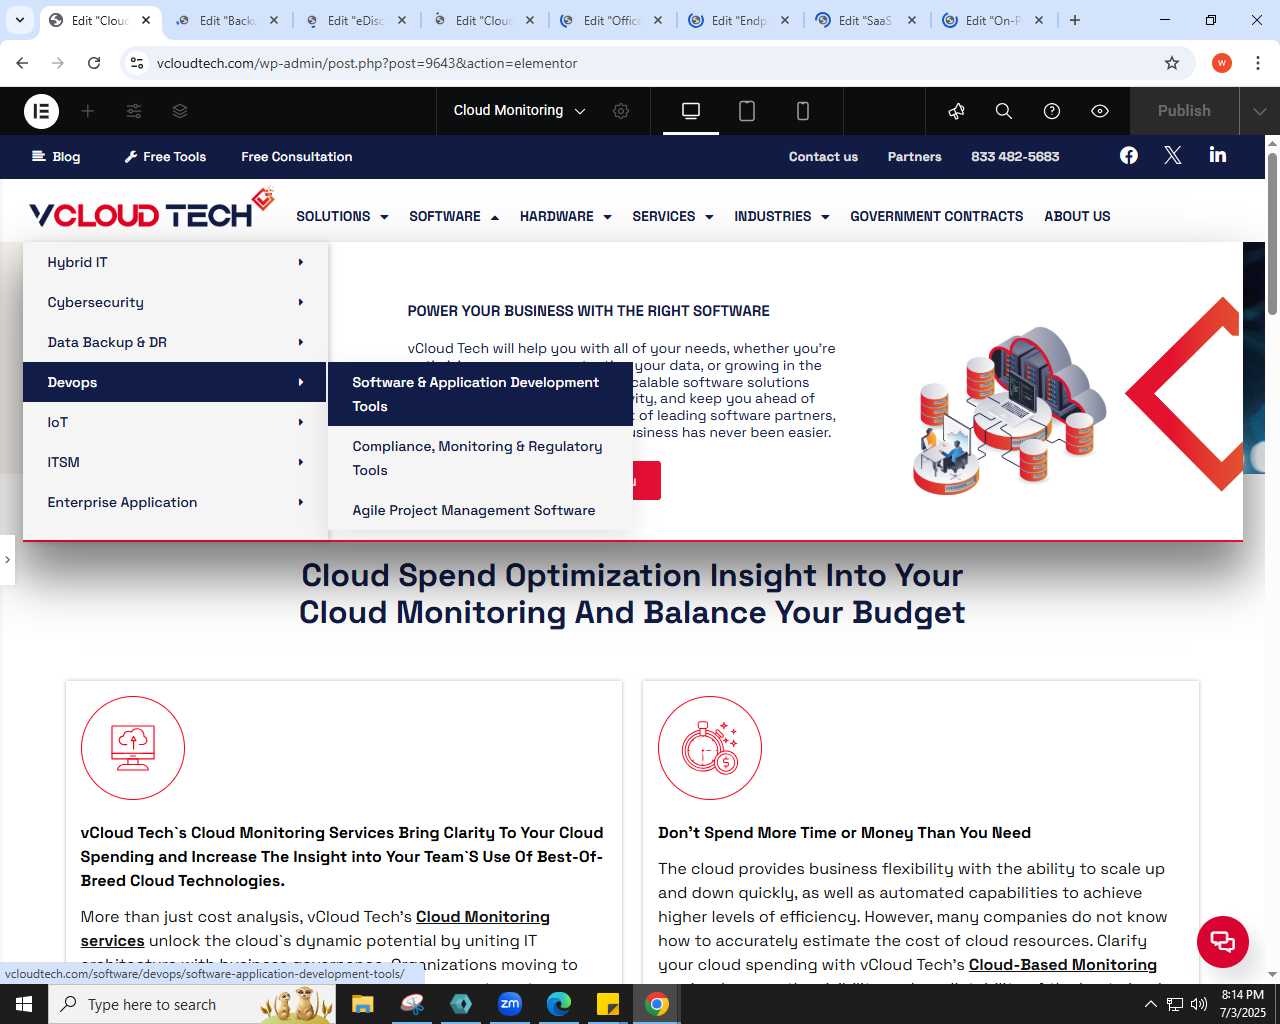Open Zoom from the taskbar

coord(510,1004)
